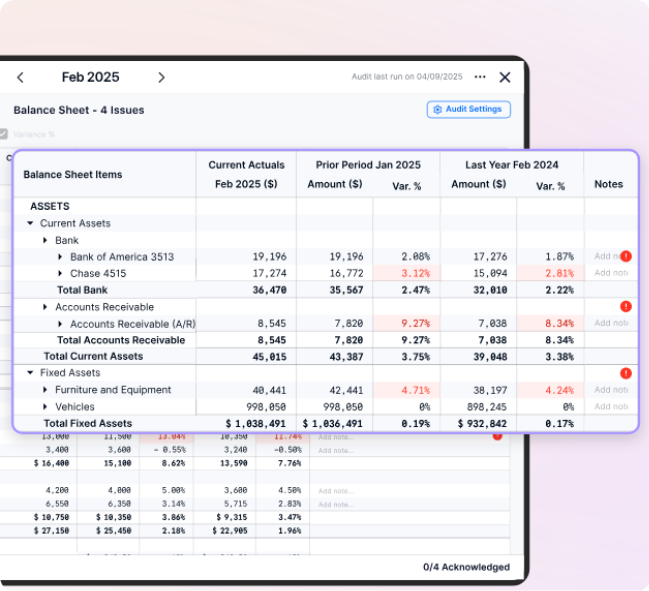Screen dimensions: 649x591
Task: Collapse the Fixed Assets section
Action: [x=30, y=373]
